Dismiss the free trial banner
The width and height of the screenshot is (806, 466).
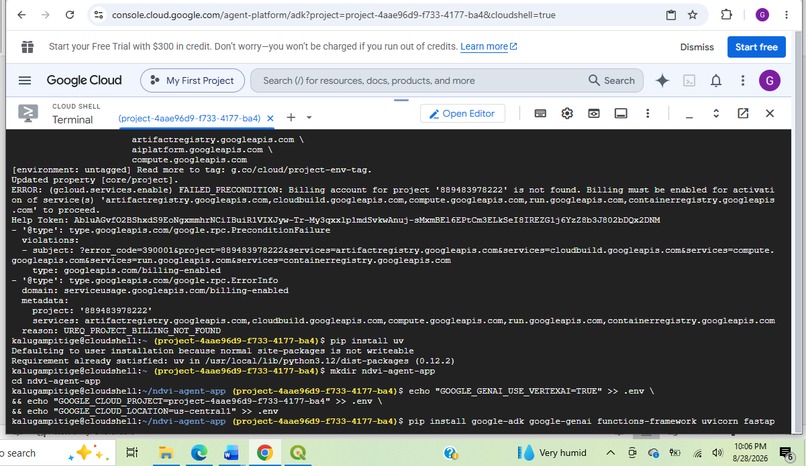(697, 47)
